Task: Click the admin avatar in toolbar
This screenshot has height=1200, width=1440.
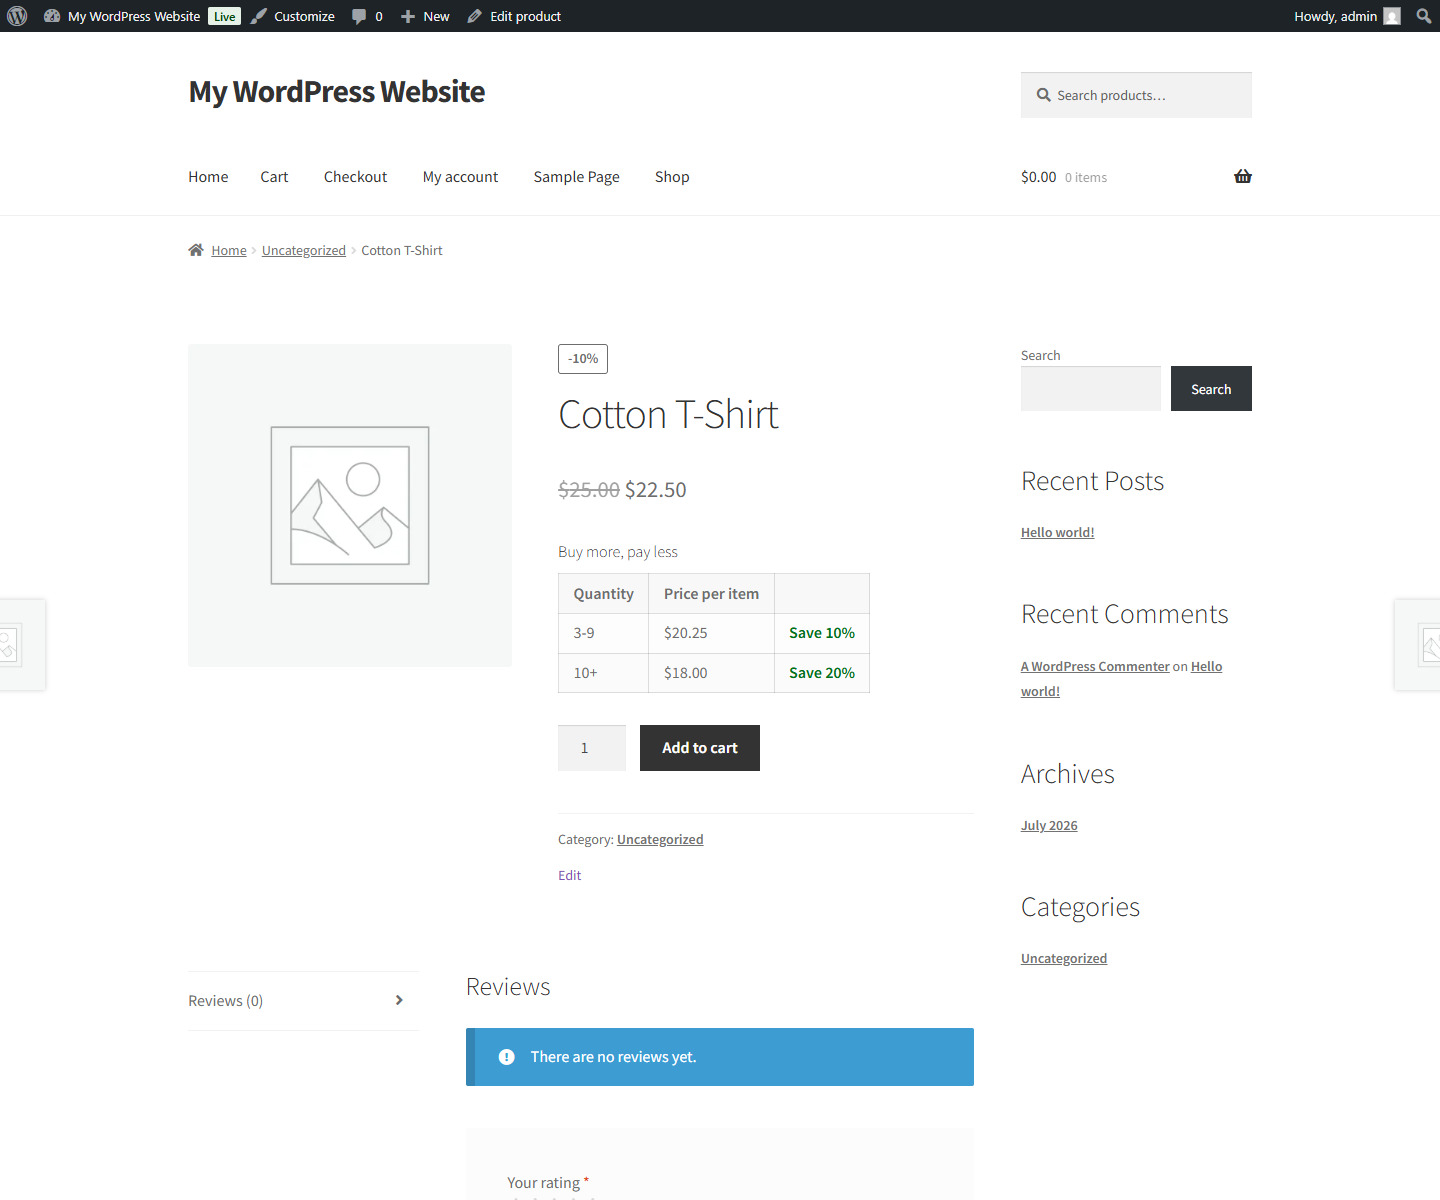Action: point(1392,16)
